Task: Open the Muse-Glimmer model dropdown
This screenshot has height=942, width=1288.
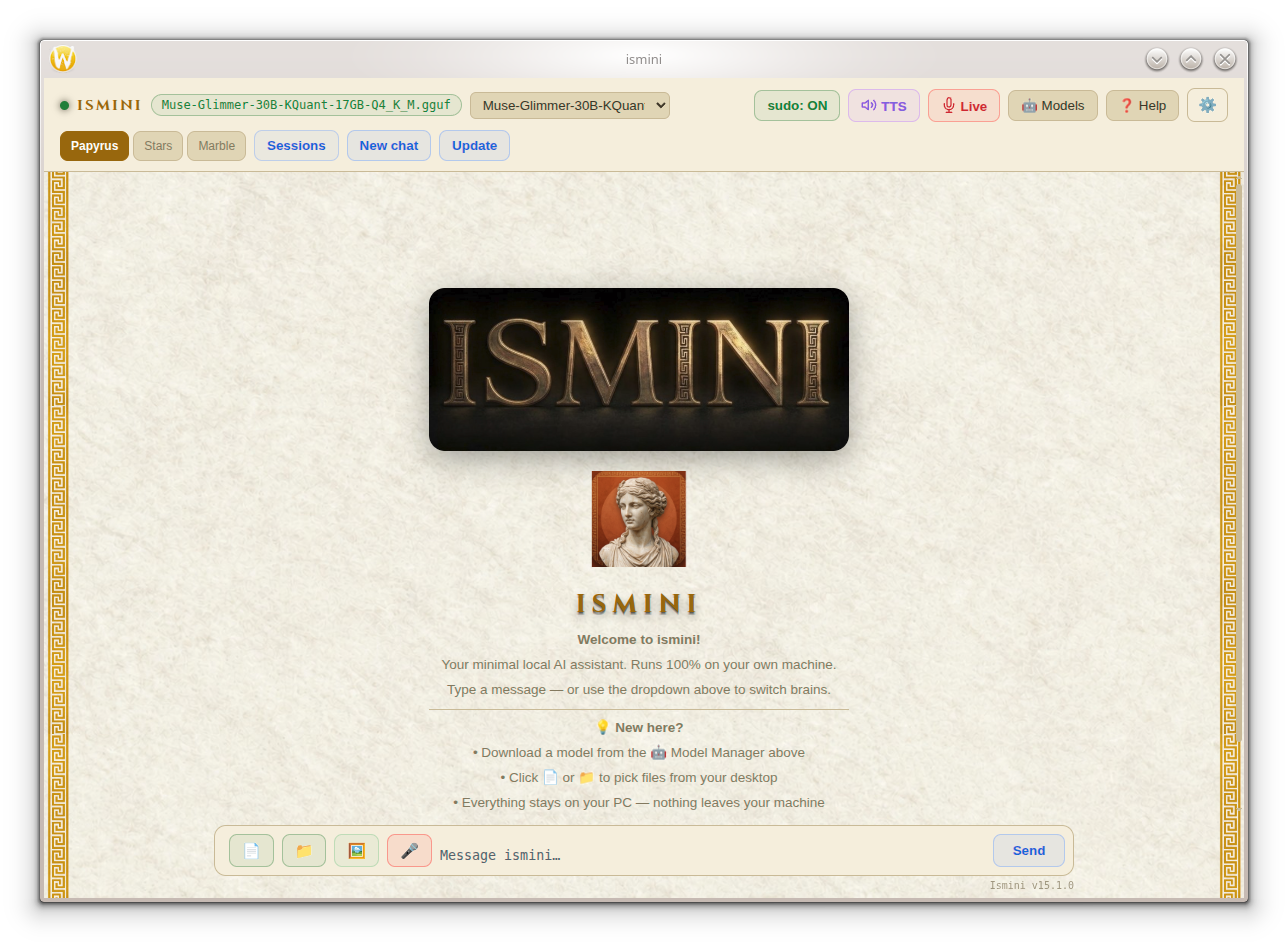Action: click(570, 105)
